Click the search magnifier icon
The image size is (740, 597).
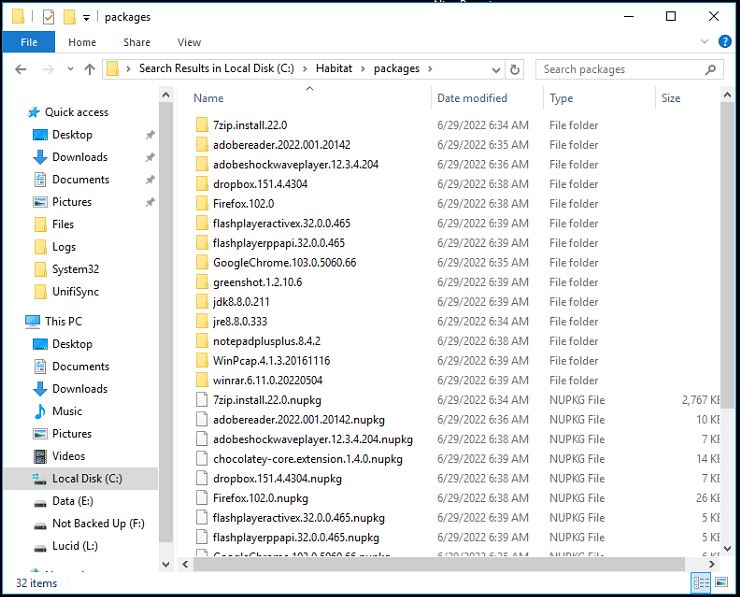711,70
